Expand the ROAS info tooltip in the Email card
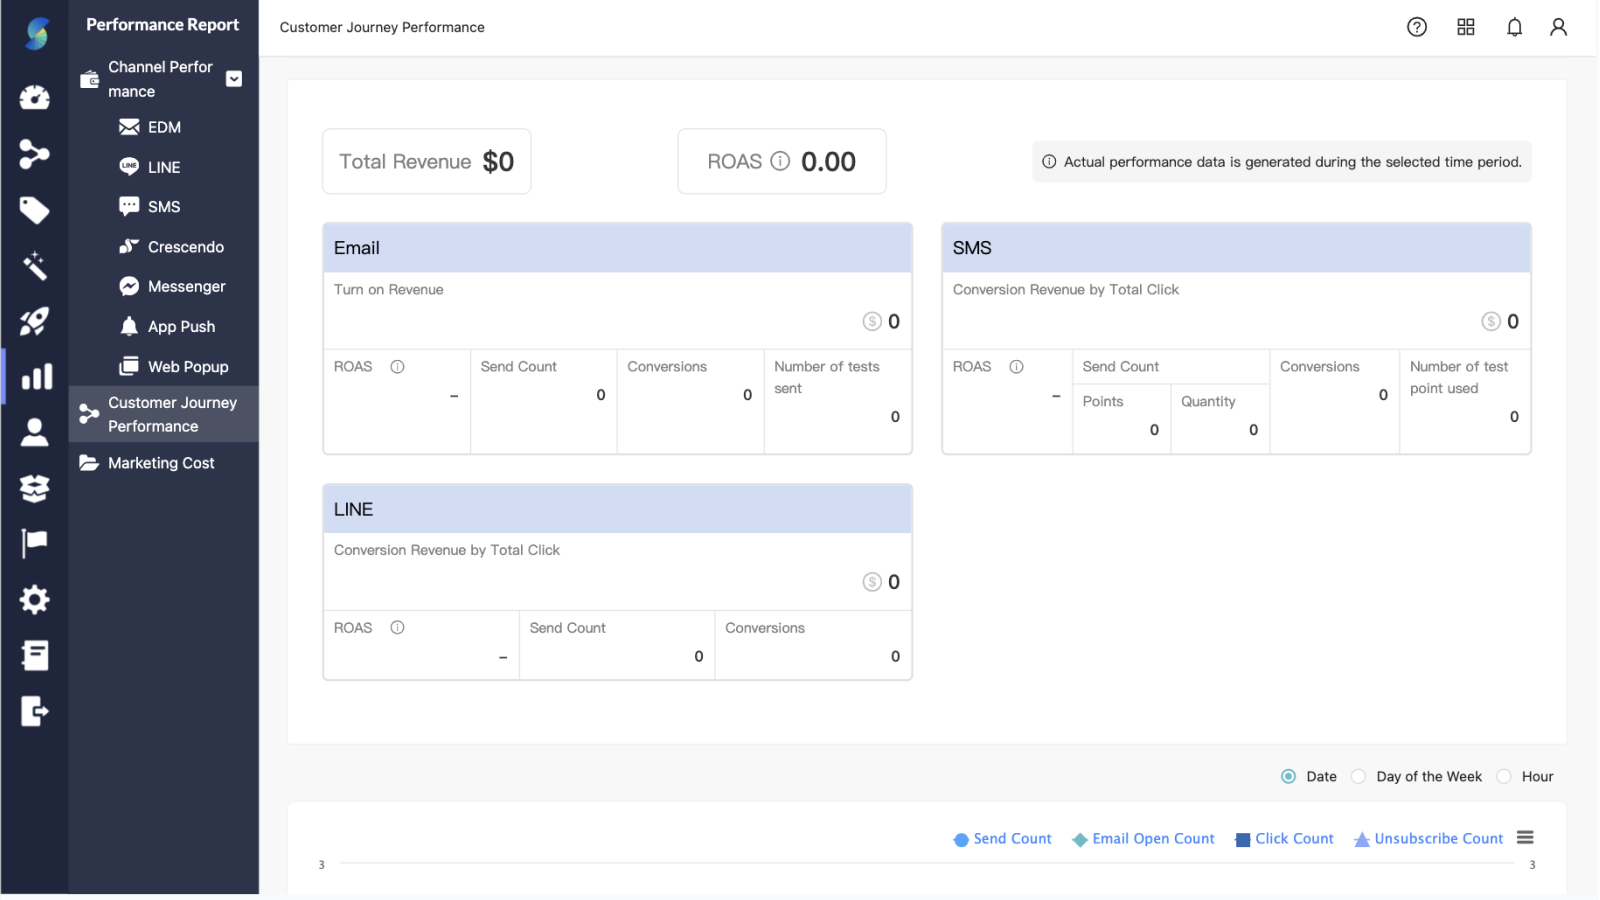The height and width of the screenshot is (900, 1600). 397,366
